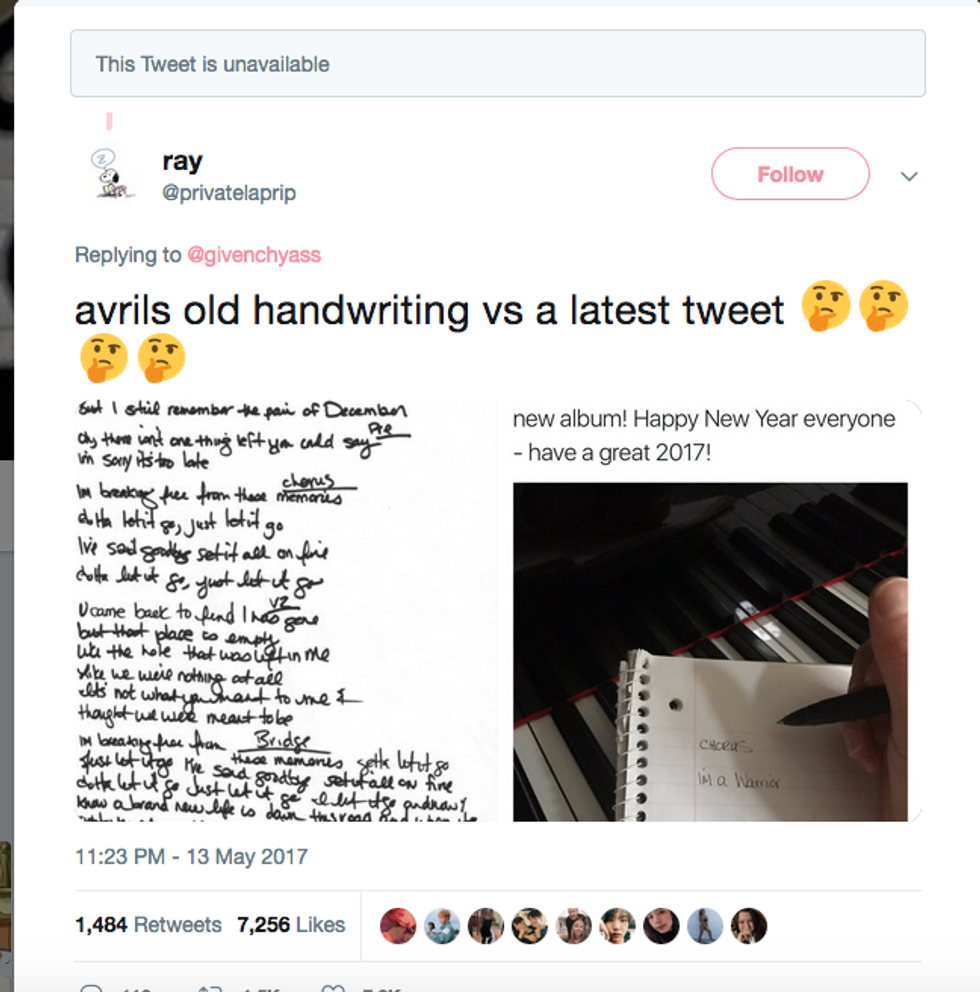
Task: Open the piano notebook photo
Action: pos(710,652)
